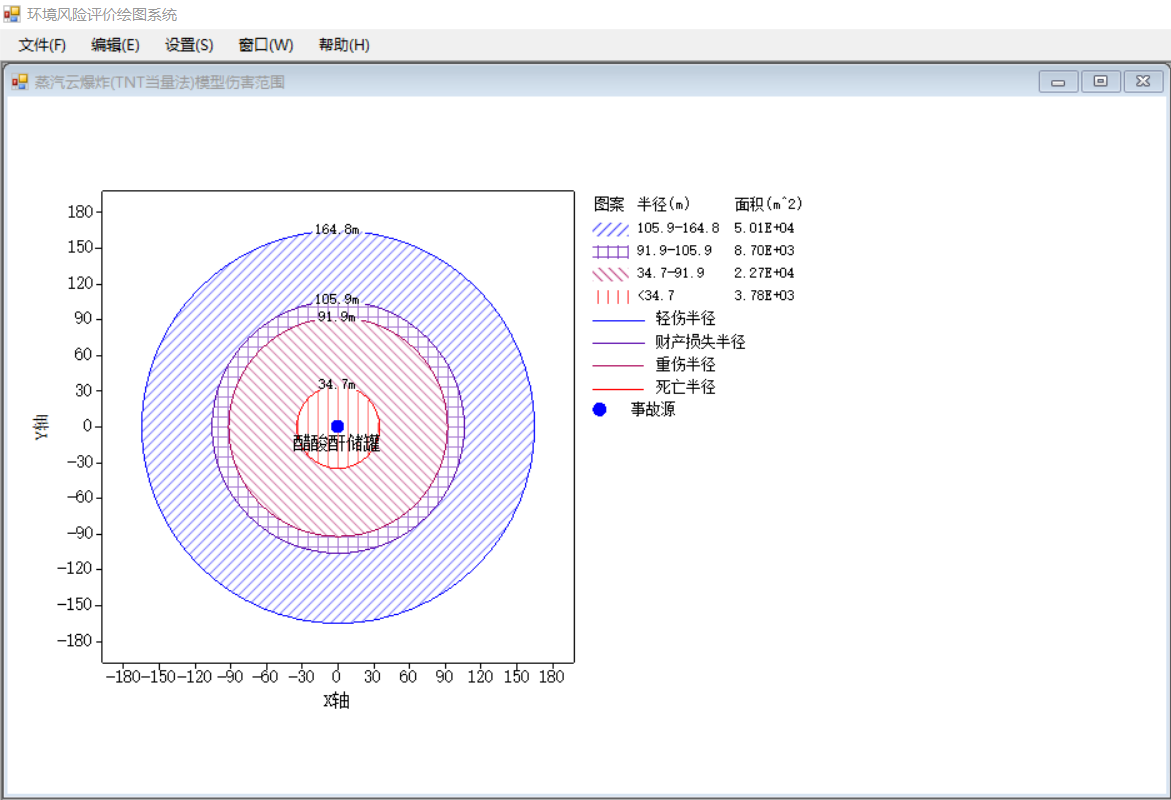Click the Y轴 axis title
Screen dimensions: 1171x800
[42, 427]
